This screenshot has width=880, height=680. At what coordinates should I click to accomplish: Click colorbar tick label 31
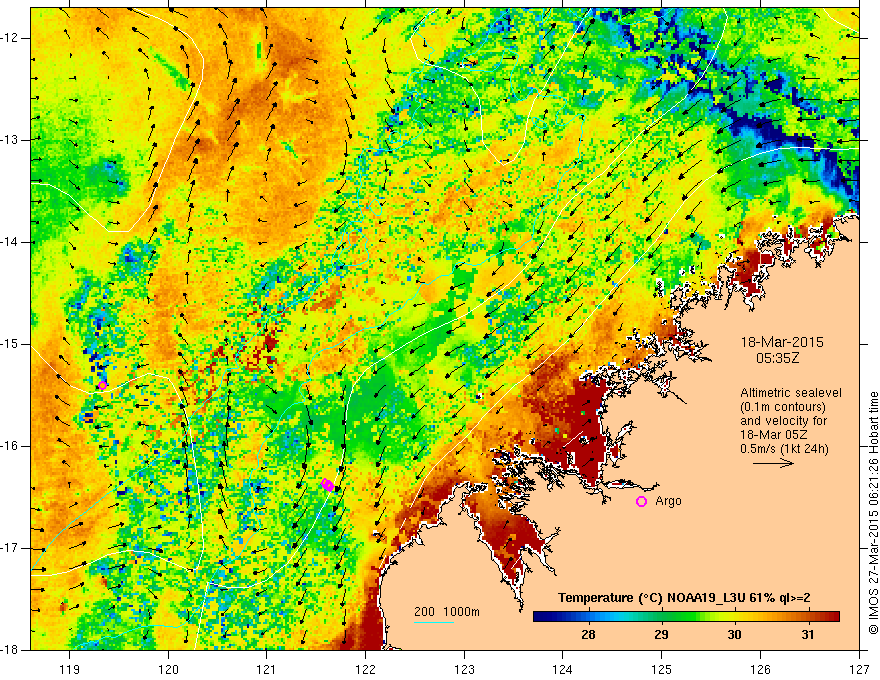click(807, 635)
